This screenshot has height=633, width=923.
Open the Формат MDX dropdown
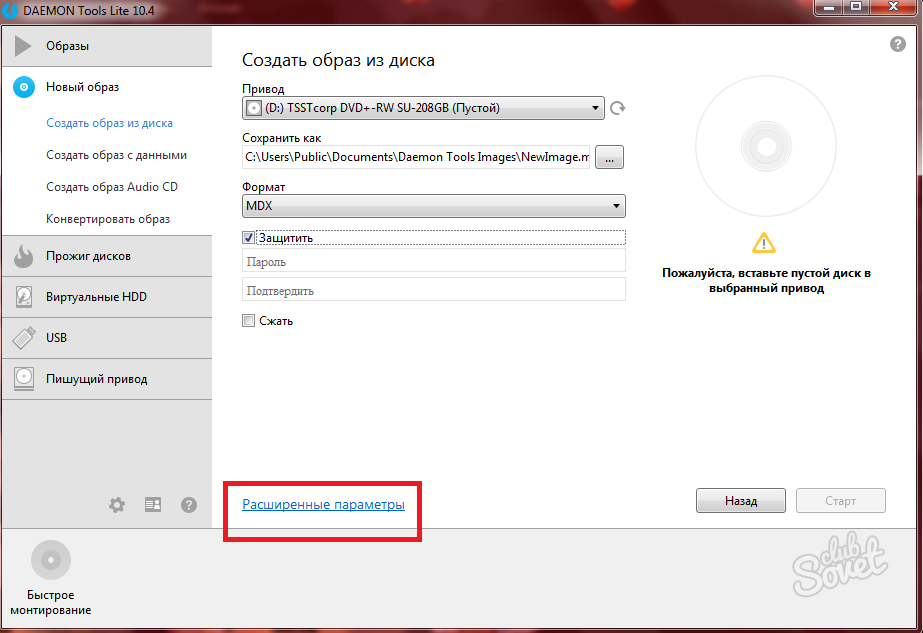tap(433, 206)
